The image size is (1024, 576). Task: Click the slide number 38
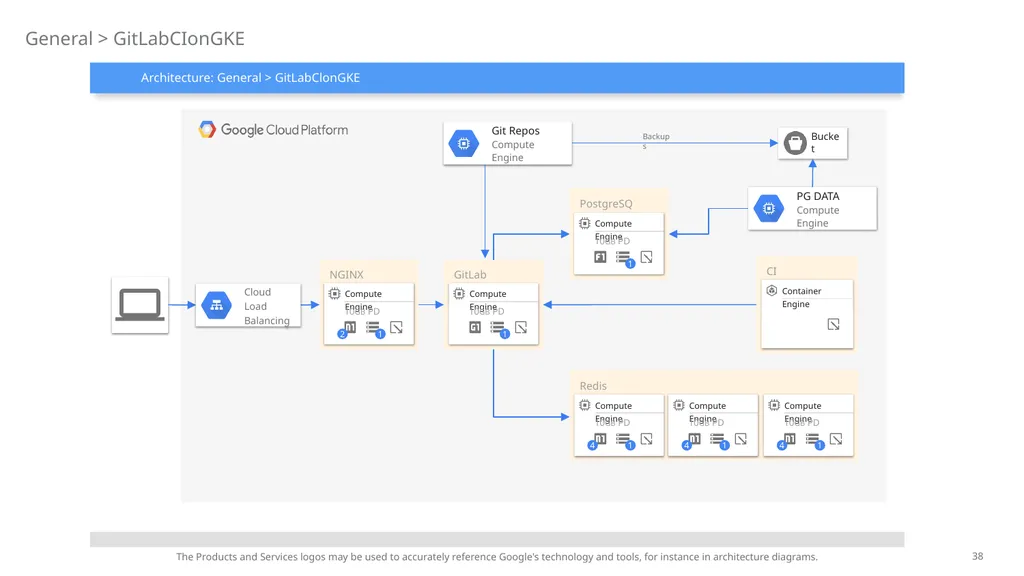tap(977, 556)
